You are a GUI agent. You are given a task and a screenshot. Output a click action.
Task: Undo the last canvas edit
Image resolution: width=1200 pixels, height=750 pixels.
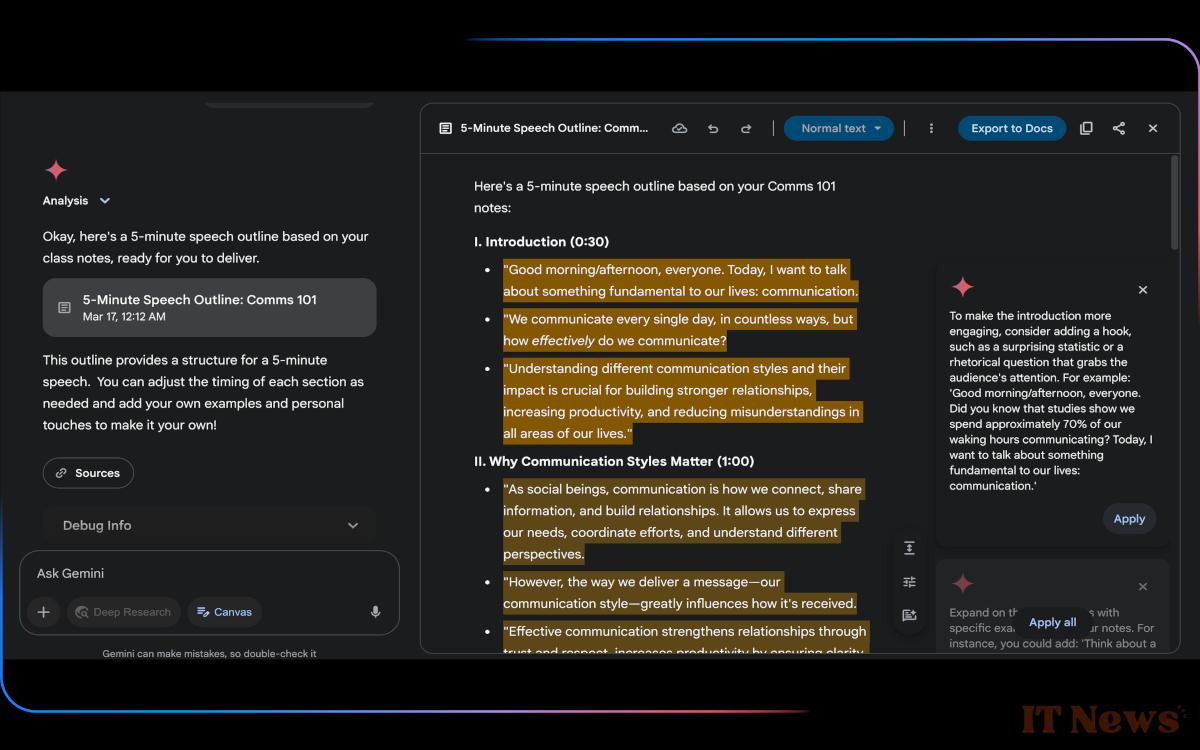[x=713, y=128]
